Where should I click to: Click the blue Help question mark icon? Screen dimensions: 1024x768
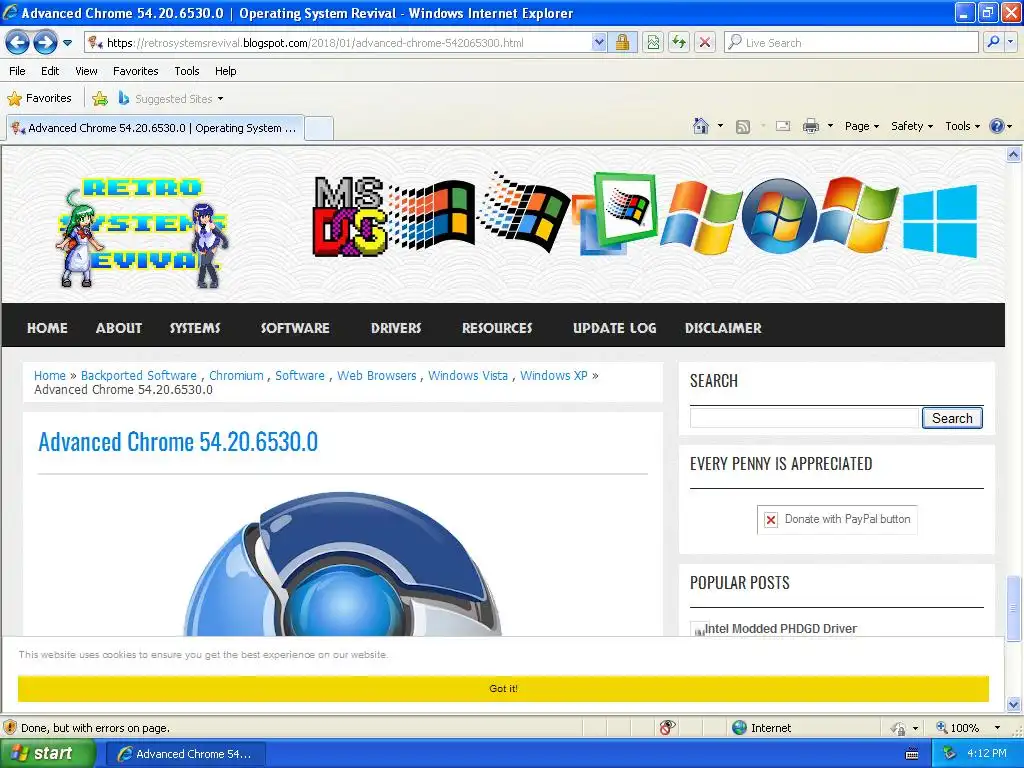coord(997,126)
